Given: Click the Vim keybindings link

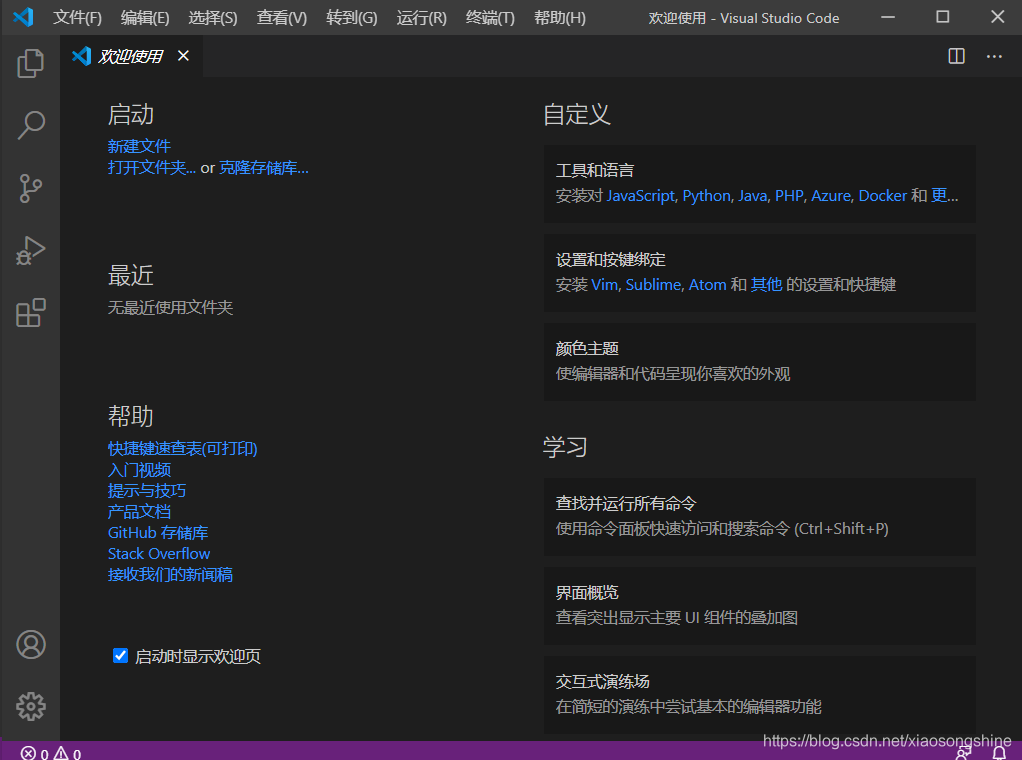Looking at the screenshot, I should (x=604, y=285).
